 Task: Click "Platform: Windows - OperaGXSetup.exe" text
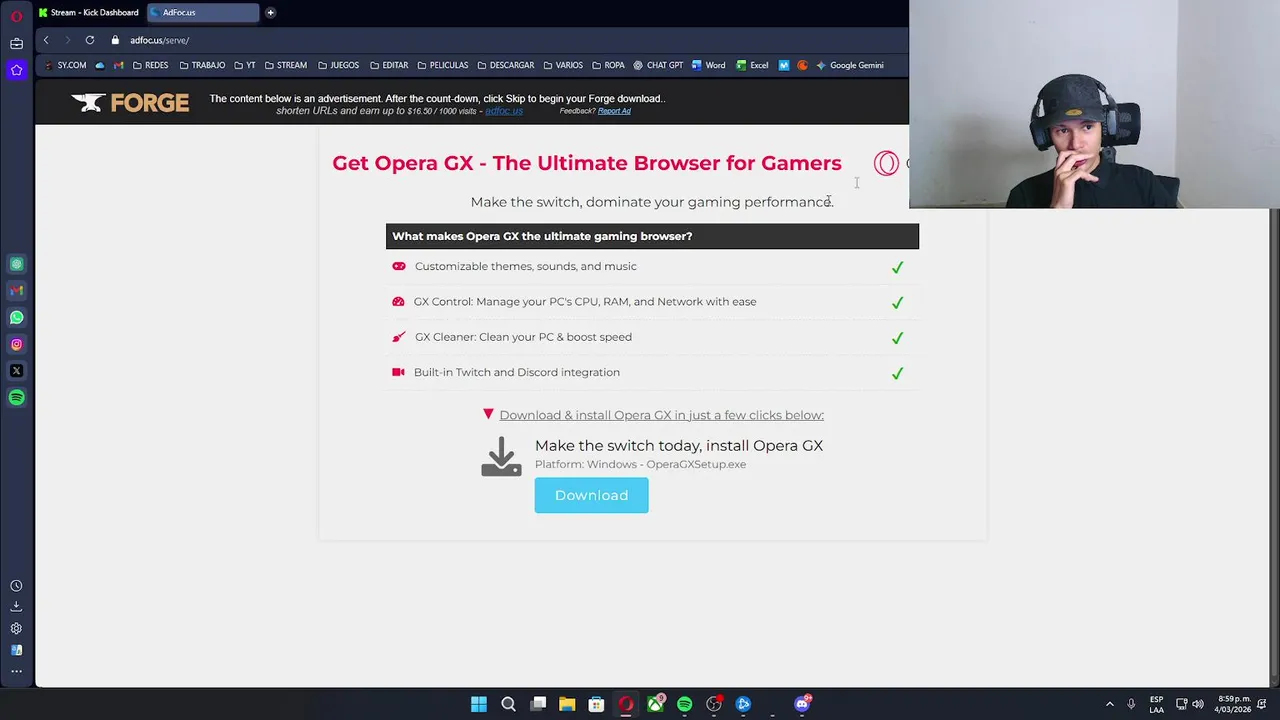pyautogui.click(x=640, y=464)
